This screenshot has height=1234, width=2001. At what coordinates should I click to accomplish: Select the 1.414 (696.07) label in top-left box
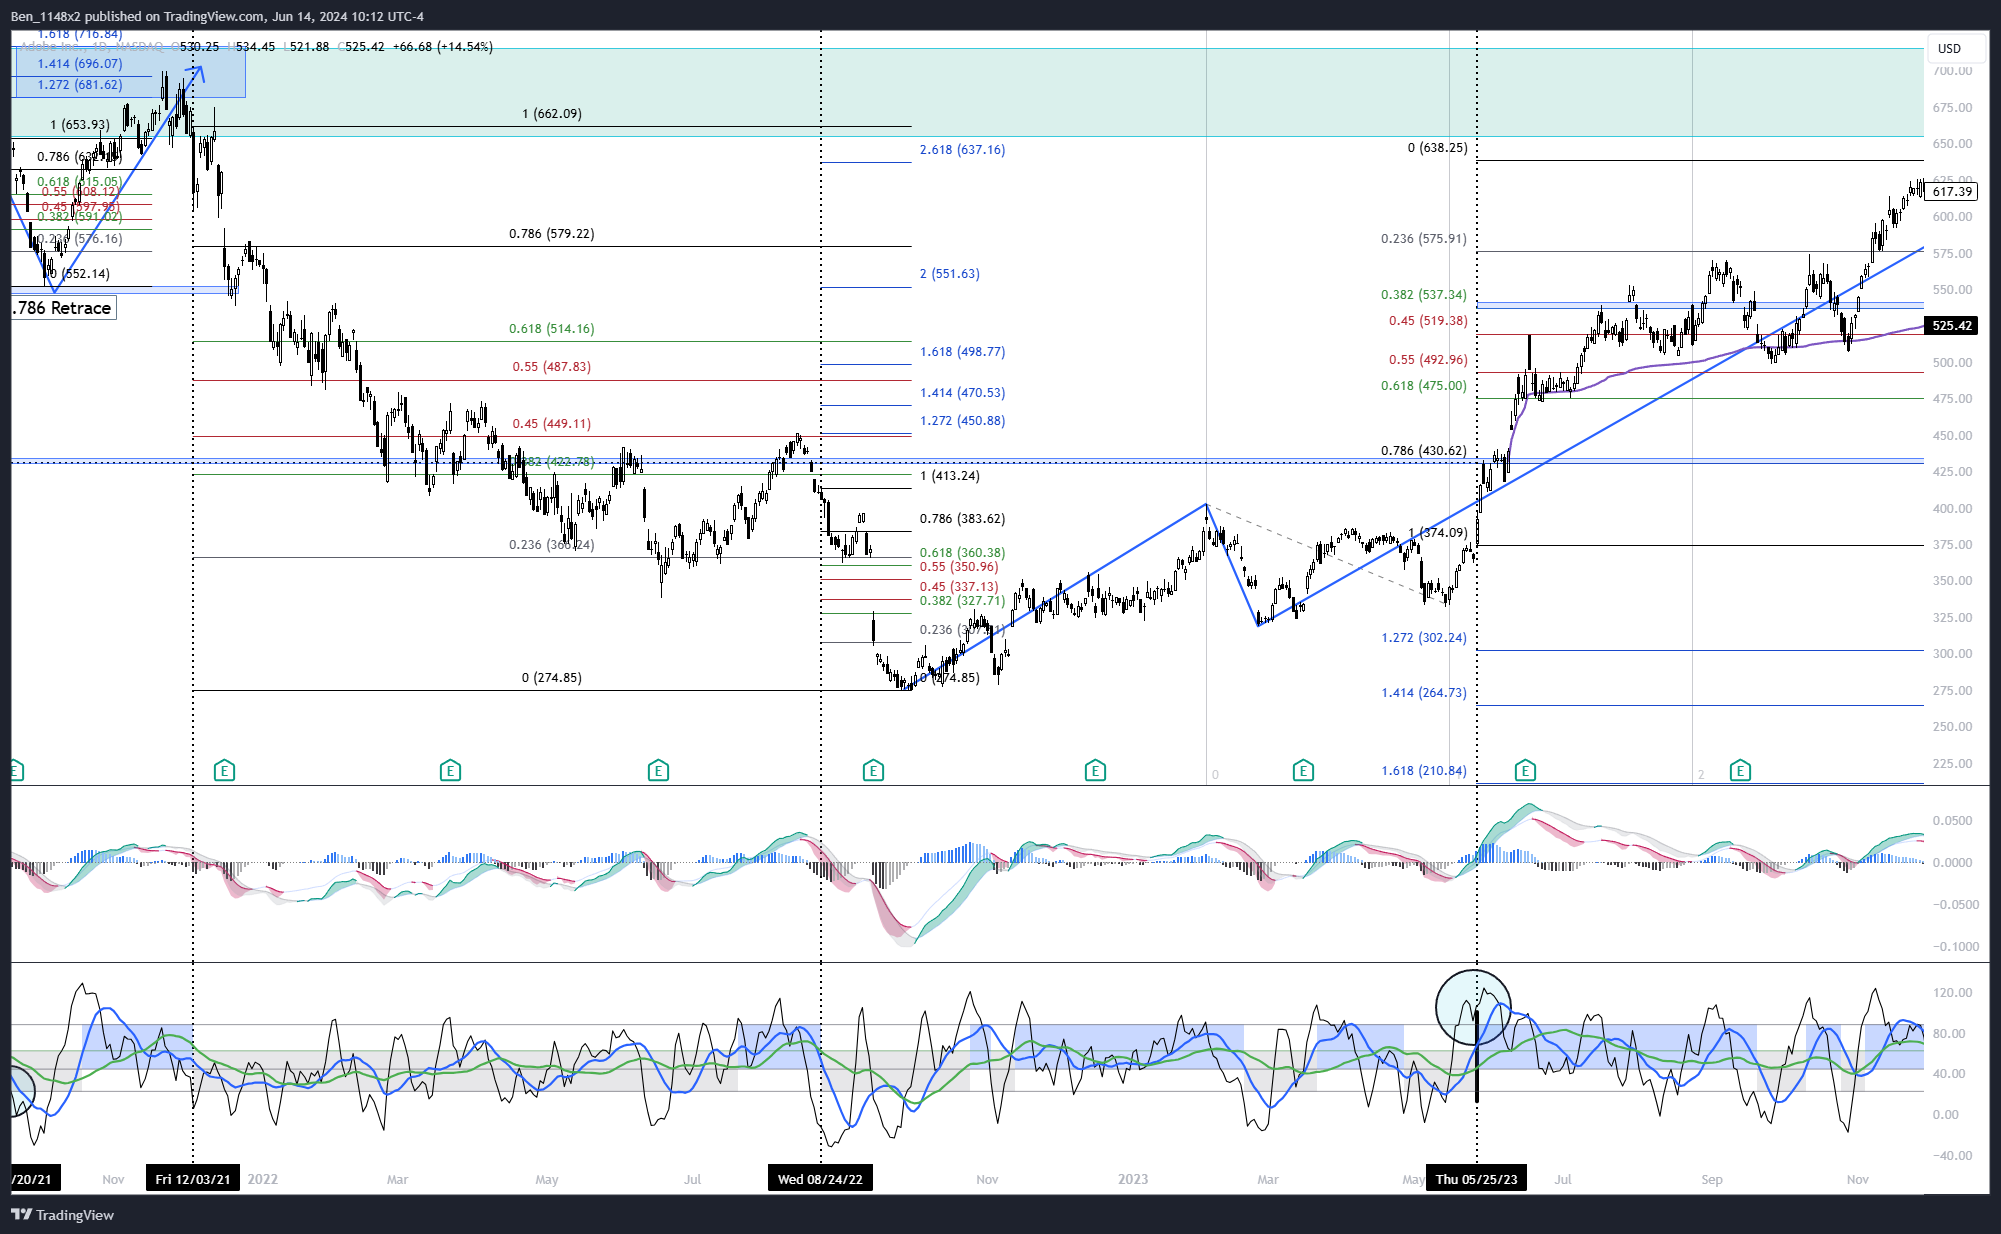80,64
